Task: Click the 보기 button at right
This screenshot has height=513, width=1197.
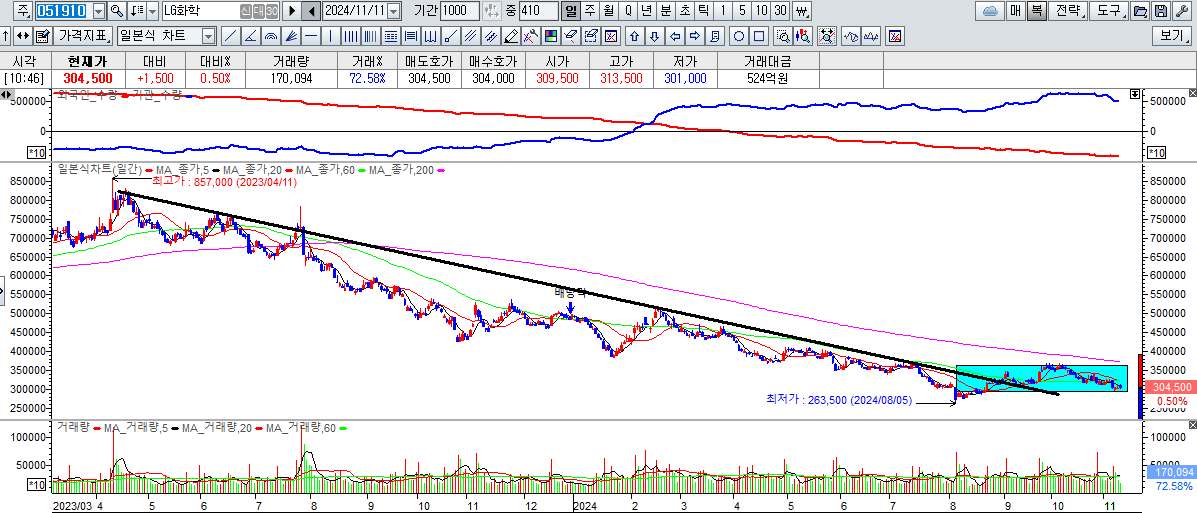Action: tap(1170, 36)
